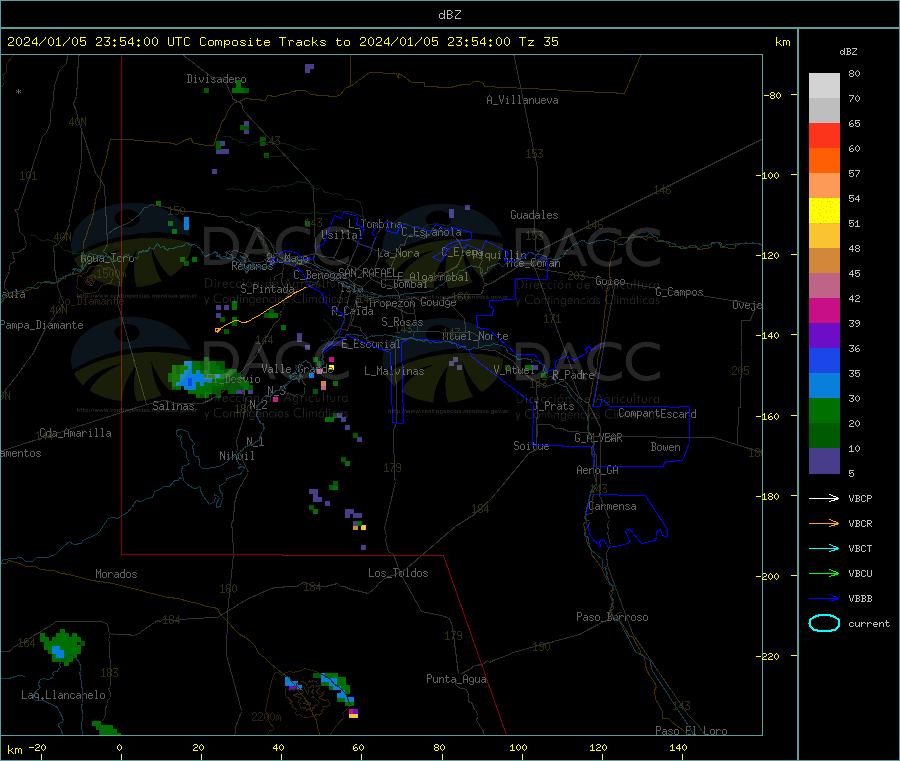Image resolution: width=900 pixels, height=761 pixels.
Task: Click the green radar echo above Lag.Llancanelo
Action: tap(63, 647)
